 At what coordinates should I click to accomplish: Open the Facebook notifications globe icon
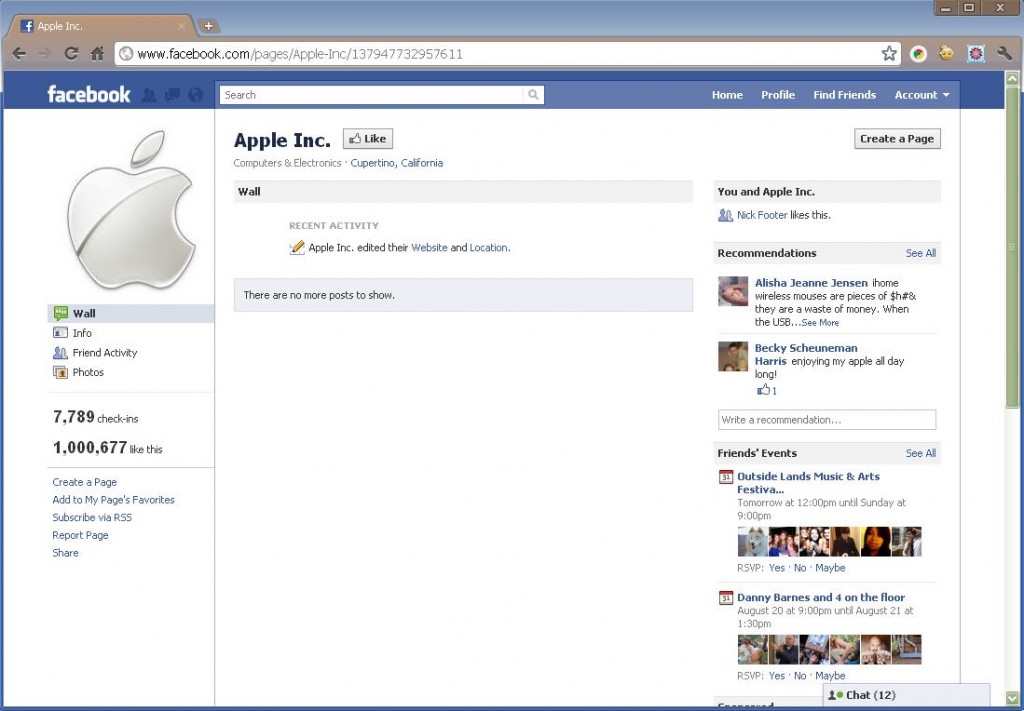[x=195, y=95]
